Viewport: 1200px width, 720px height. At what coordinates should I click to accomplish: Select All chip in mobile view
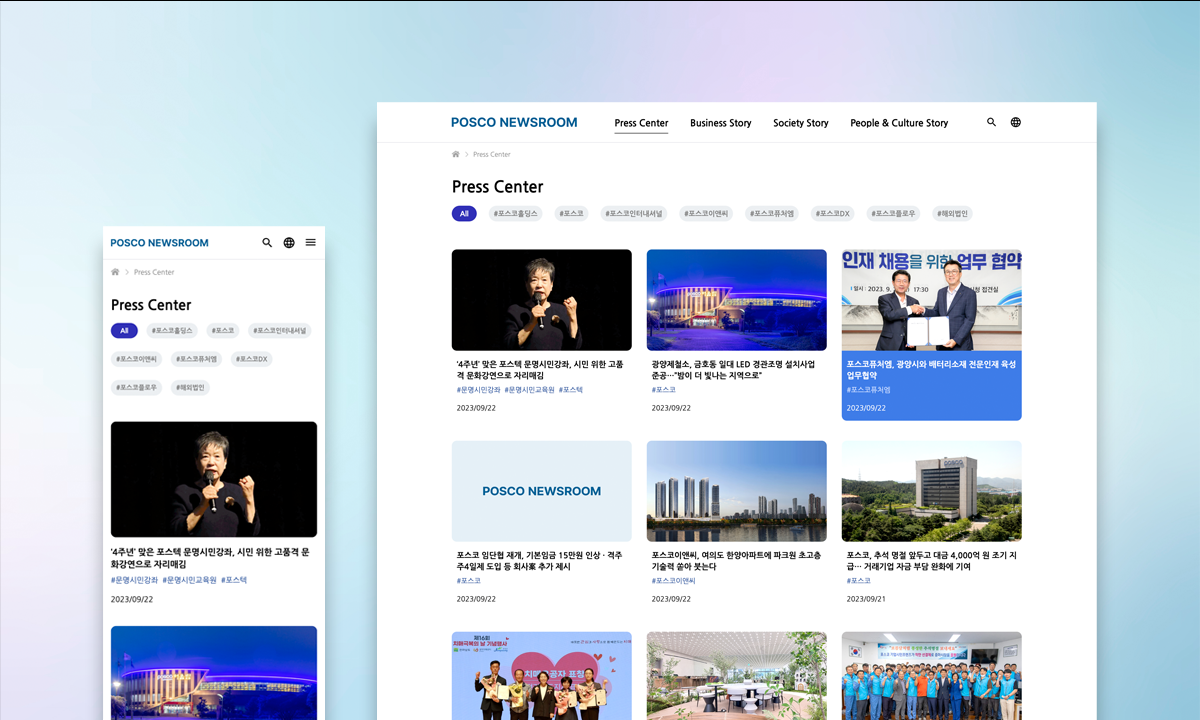[x=124, y=331]
